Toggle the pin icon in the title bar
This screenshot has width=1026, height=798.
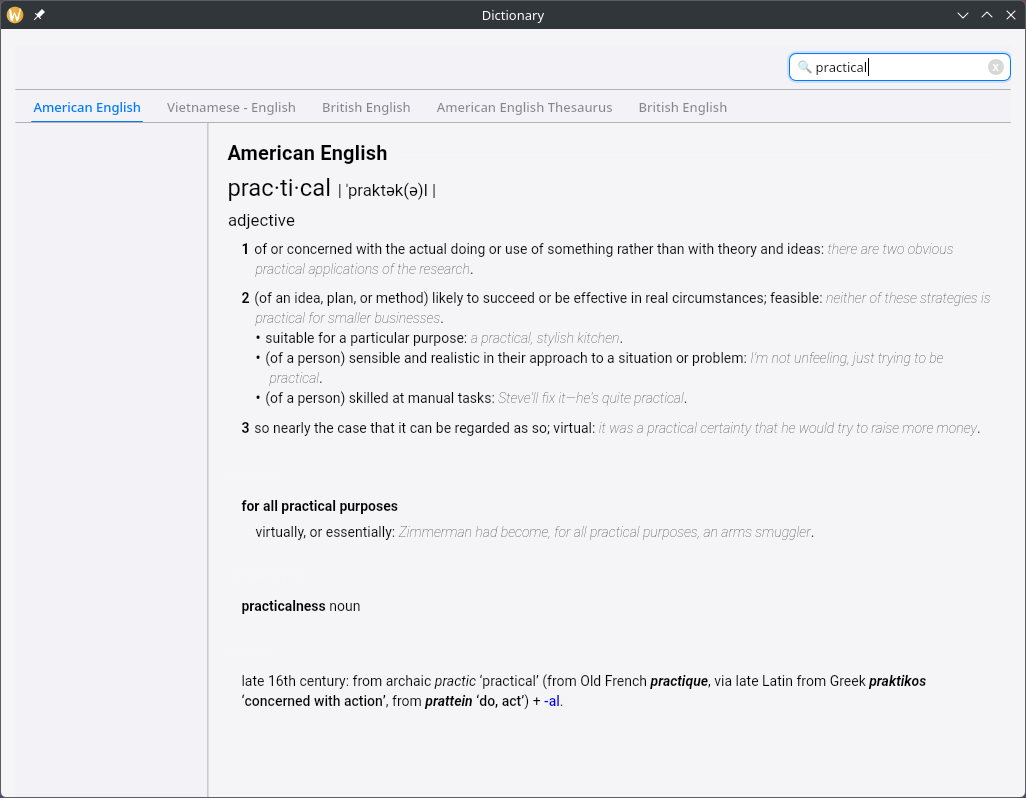tap(39, 15)
